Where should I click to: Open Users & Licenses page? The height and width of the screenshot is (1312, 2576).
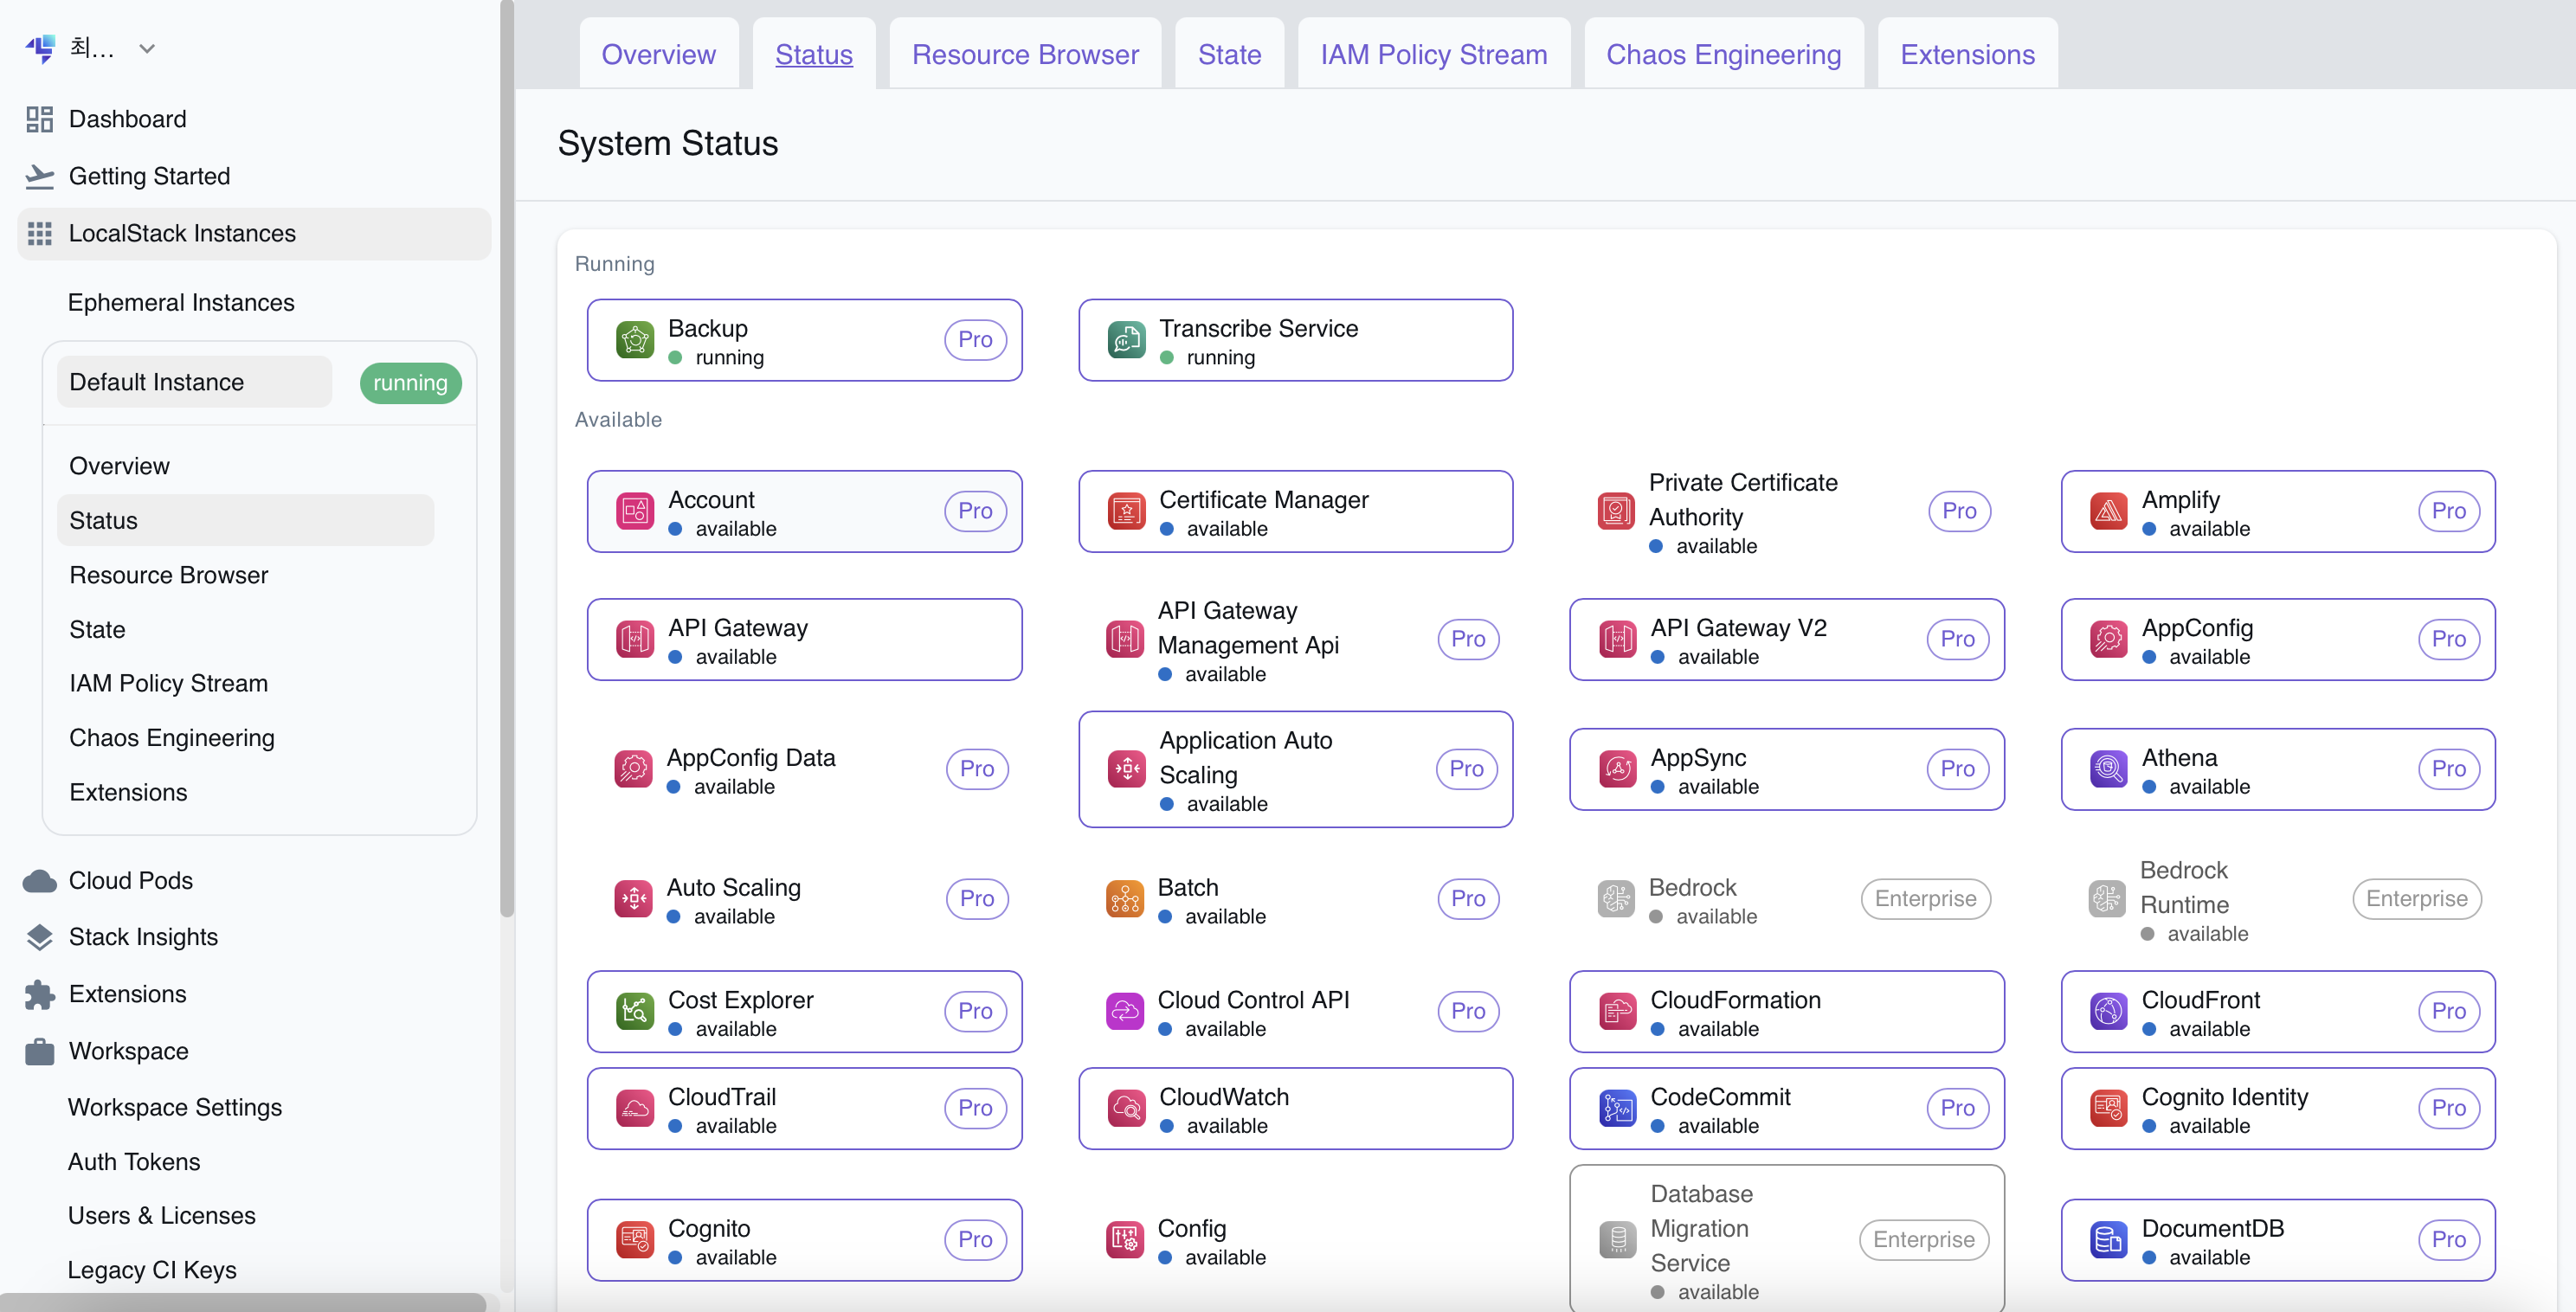click(x=162, y=1216)
